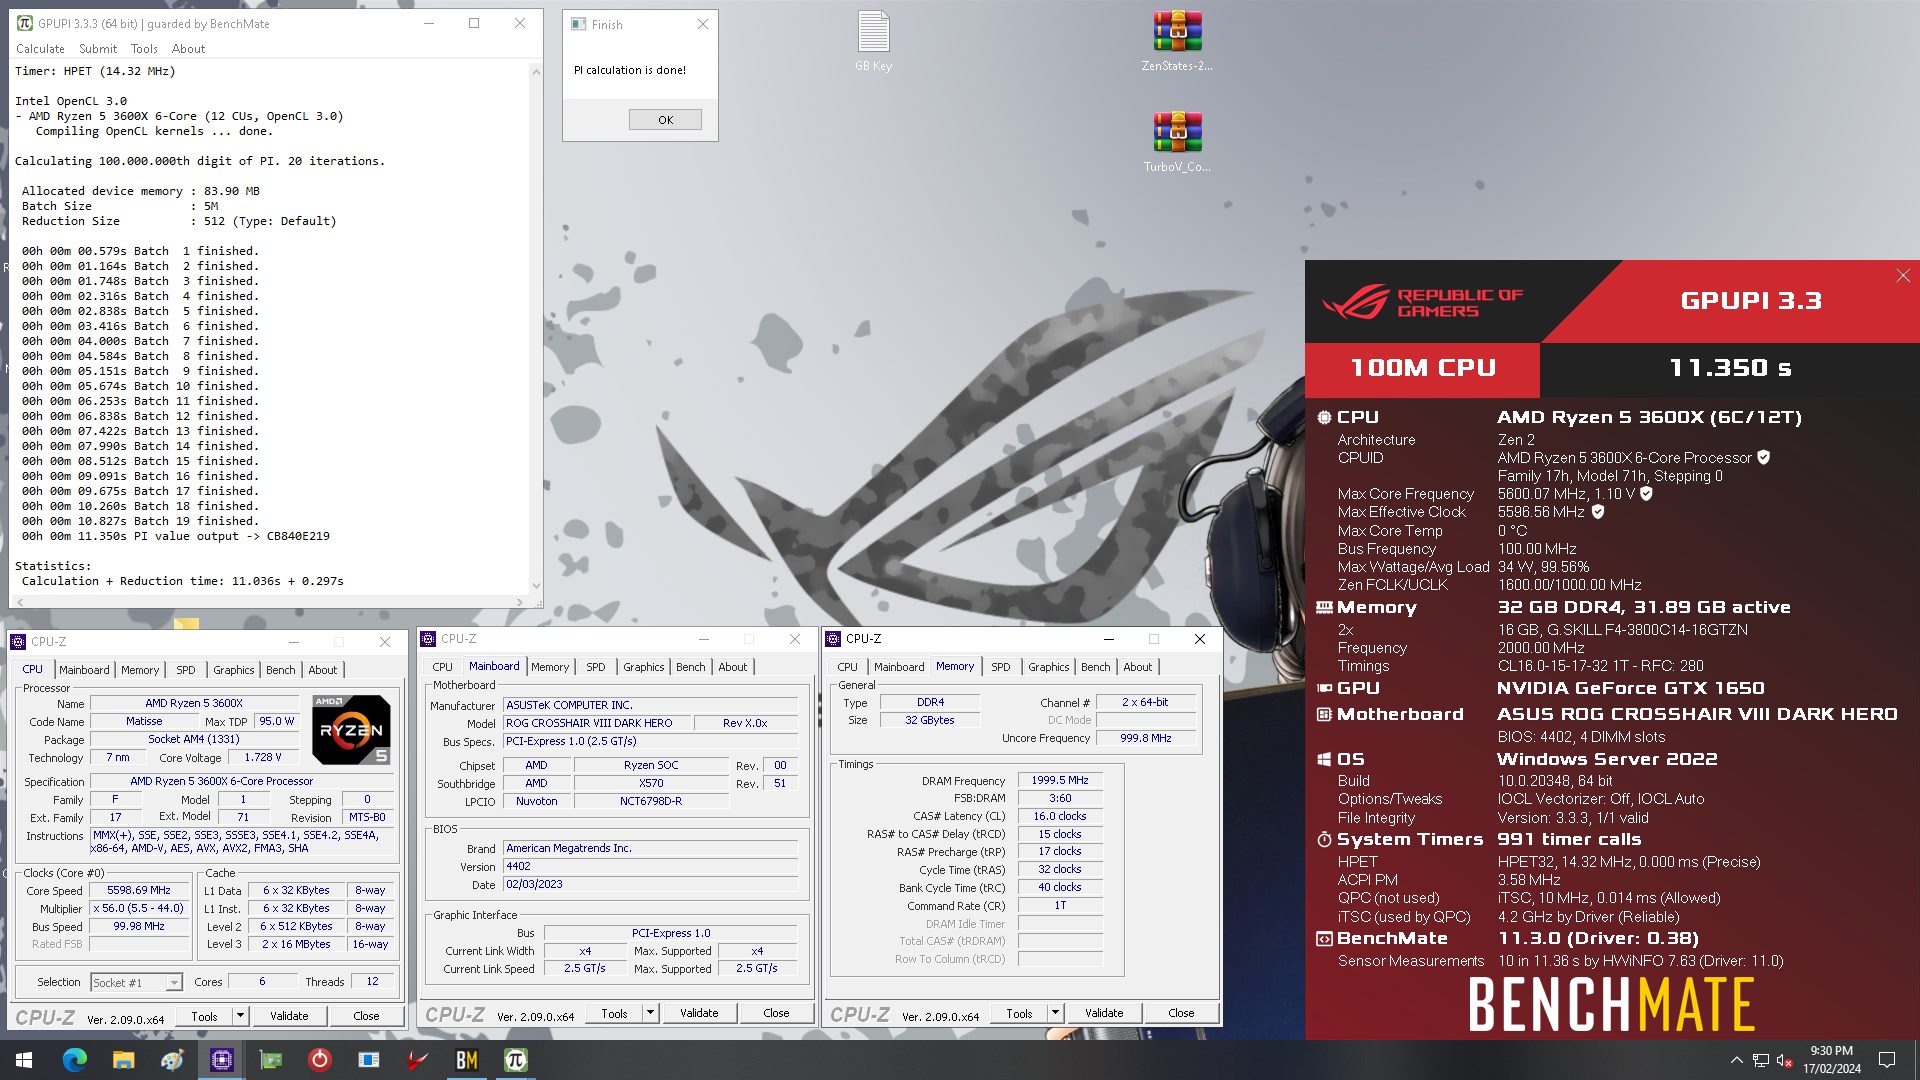Click the DRAM Frequency value 1999.5 MHz
1920x1080 pixels.
coord(1060,780)
